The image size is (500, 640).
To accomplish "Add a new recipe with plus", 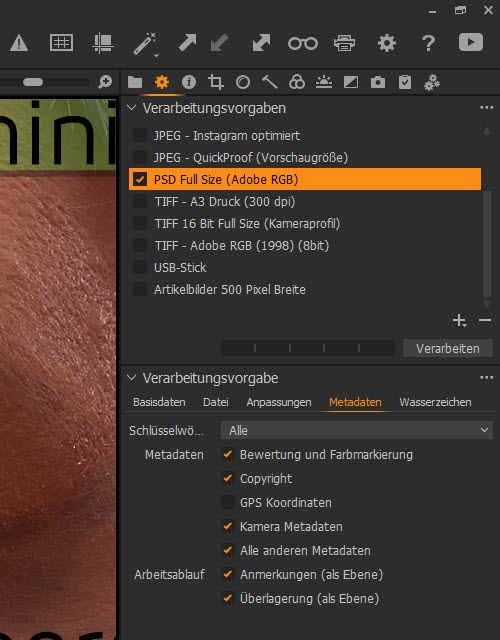I will coord(459,320).
